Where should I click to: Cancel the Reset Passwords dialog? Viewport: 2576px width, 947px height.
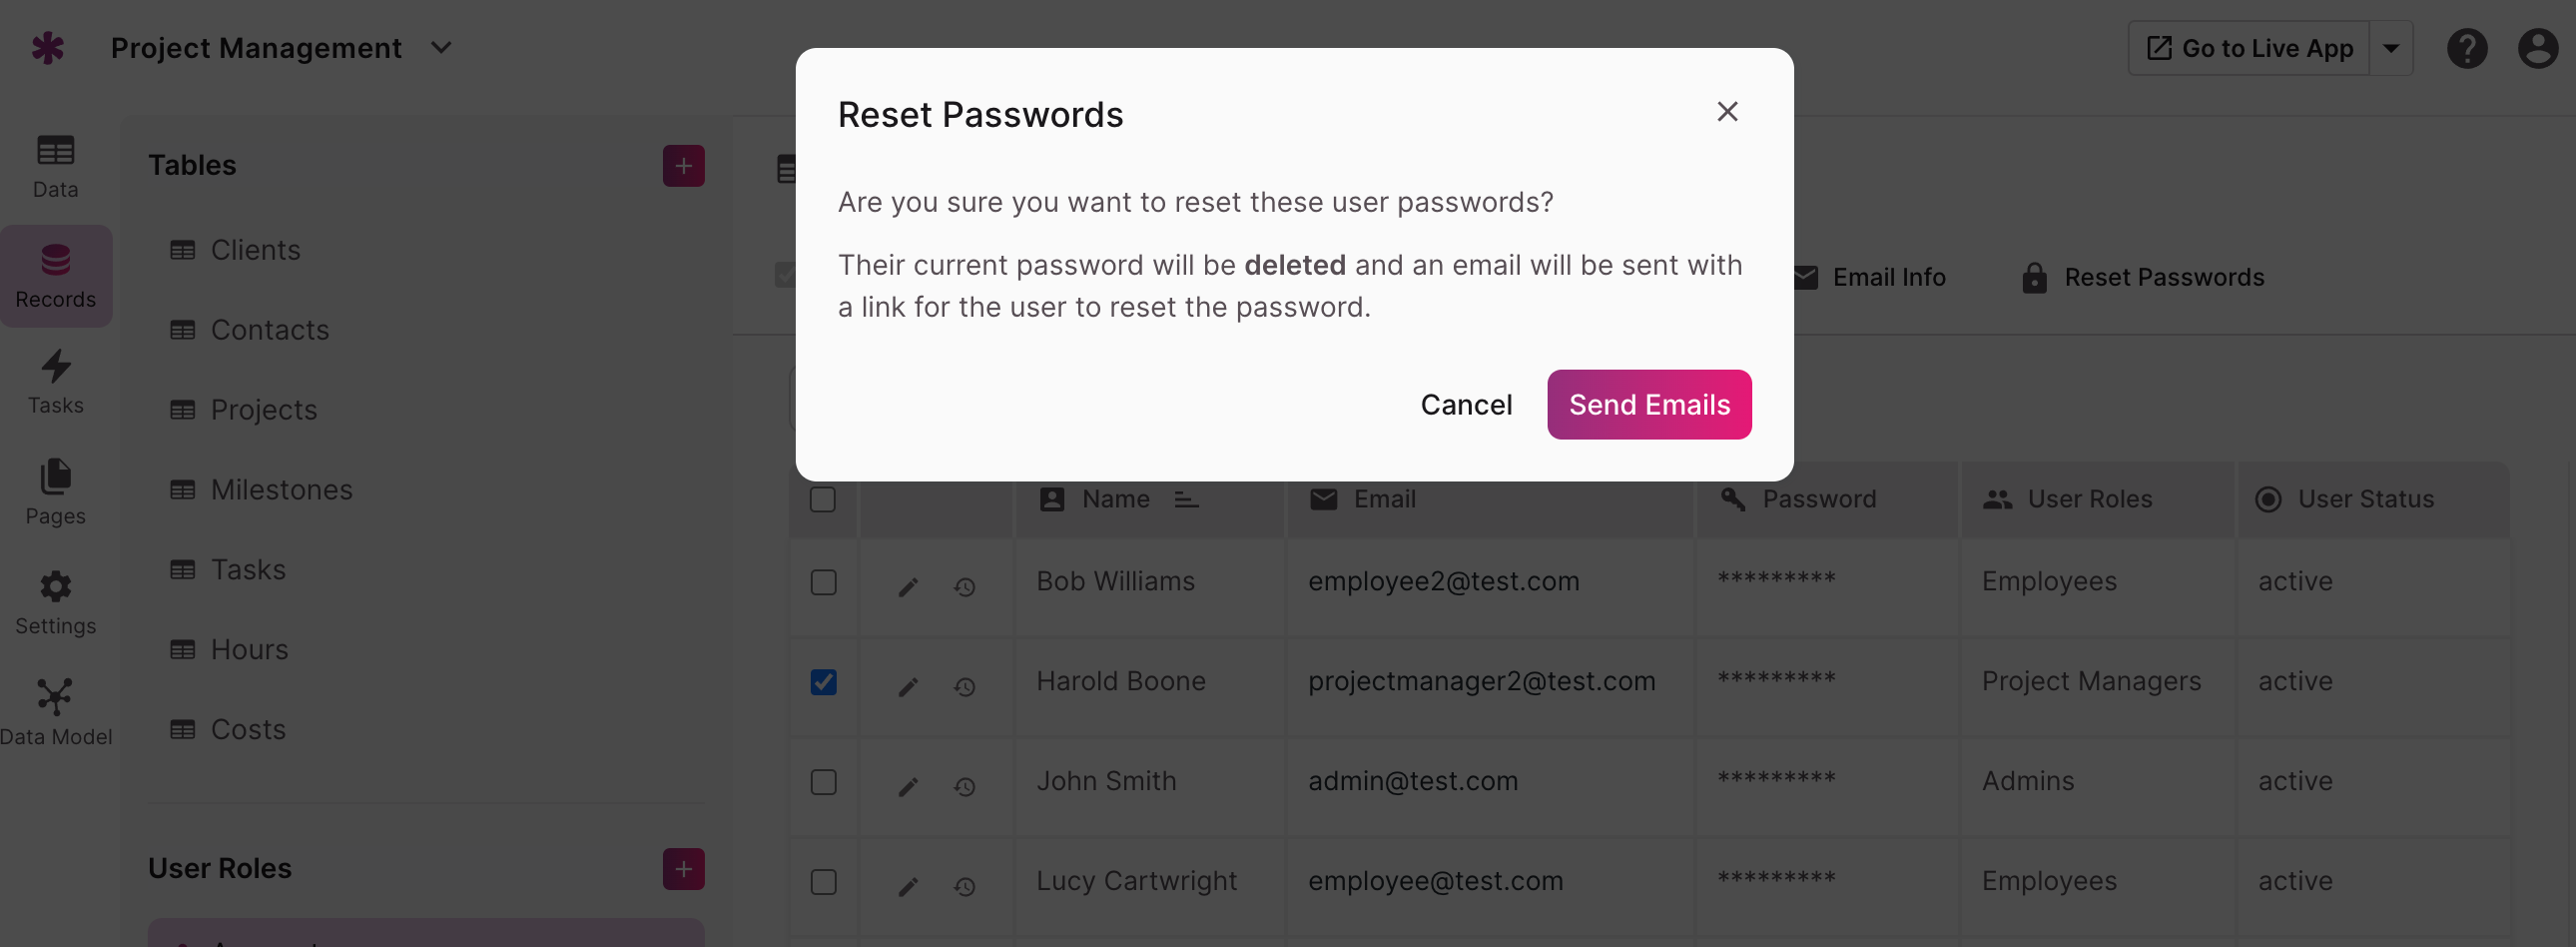[x=1466, y=404]
